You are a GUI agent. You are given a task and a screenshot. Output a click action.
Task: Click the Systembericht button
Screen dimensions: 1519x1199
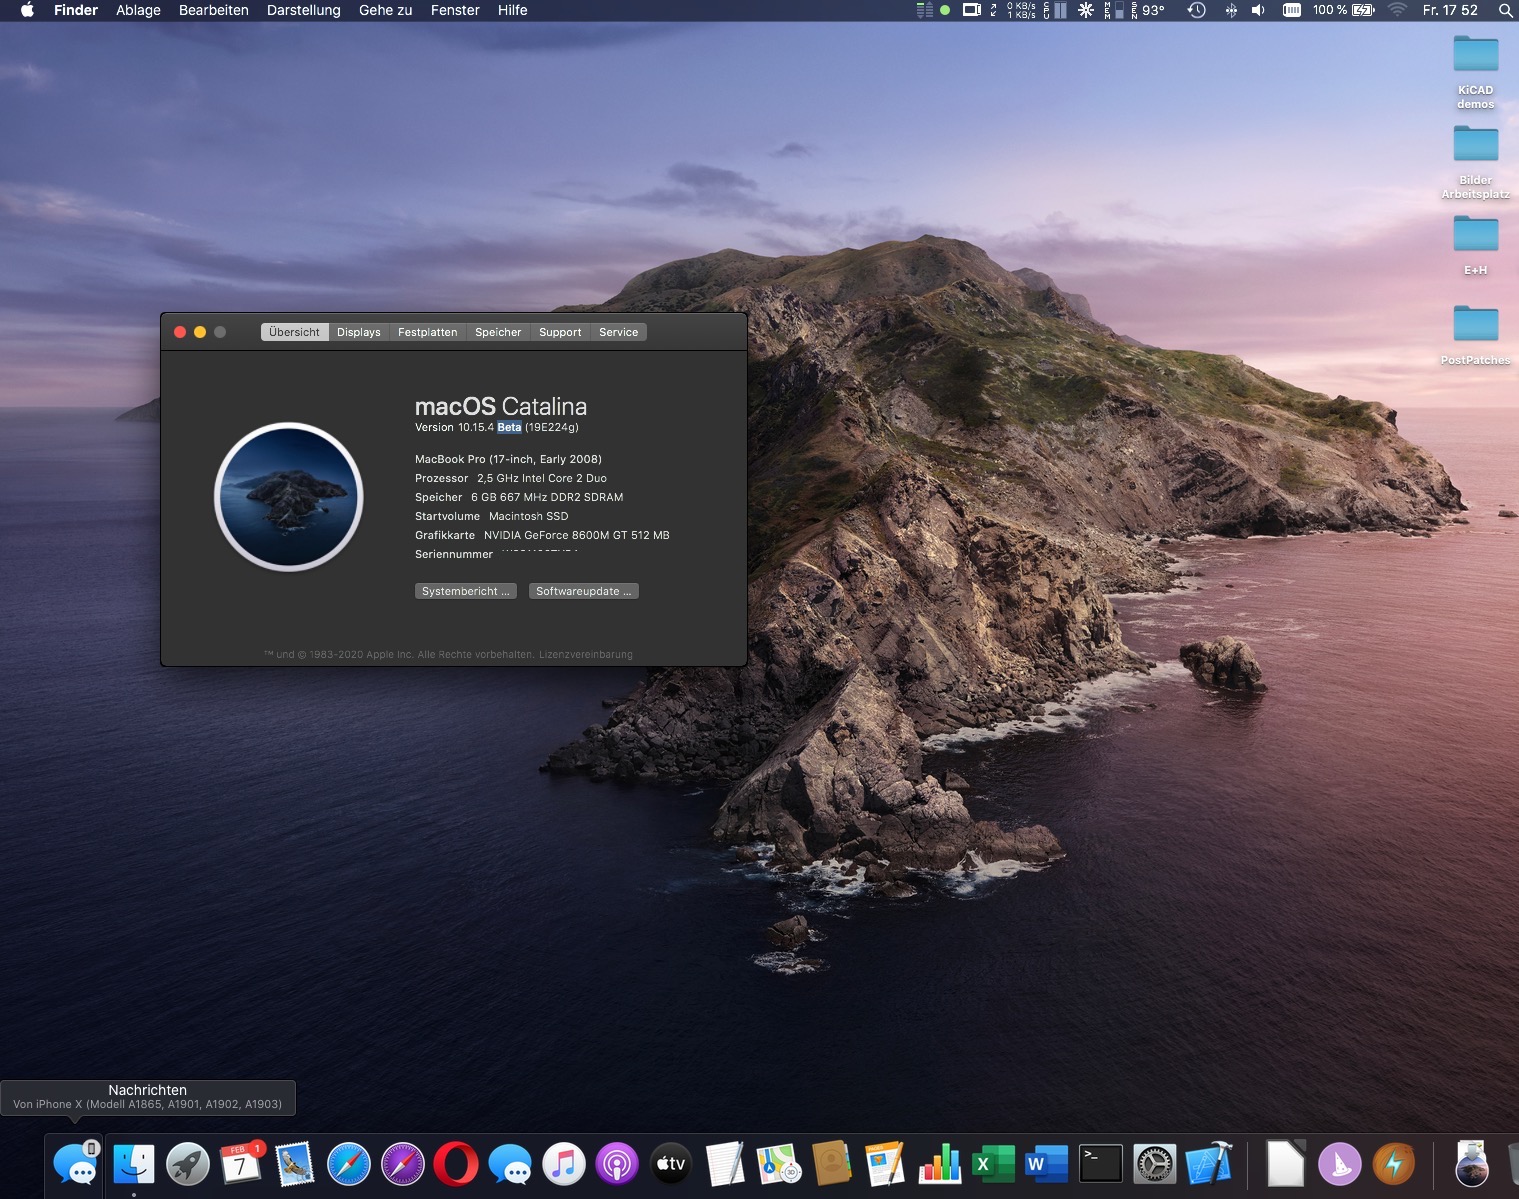[465, 591]
